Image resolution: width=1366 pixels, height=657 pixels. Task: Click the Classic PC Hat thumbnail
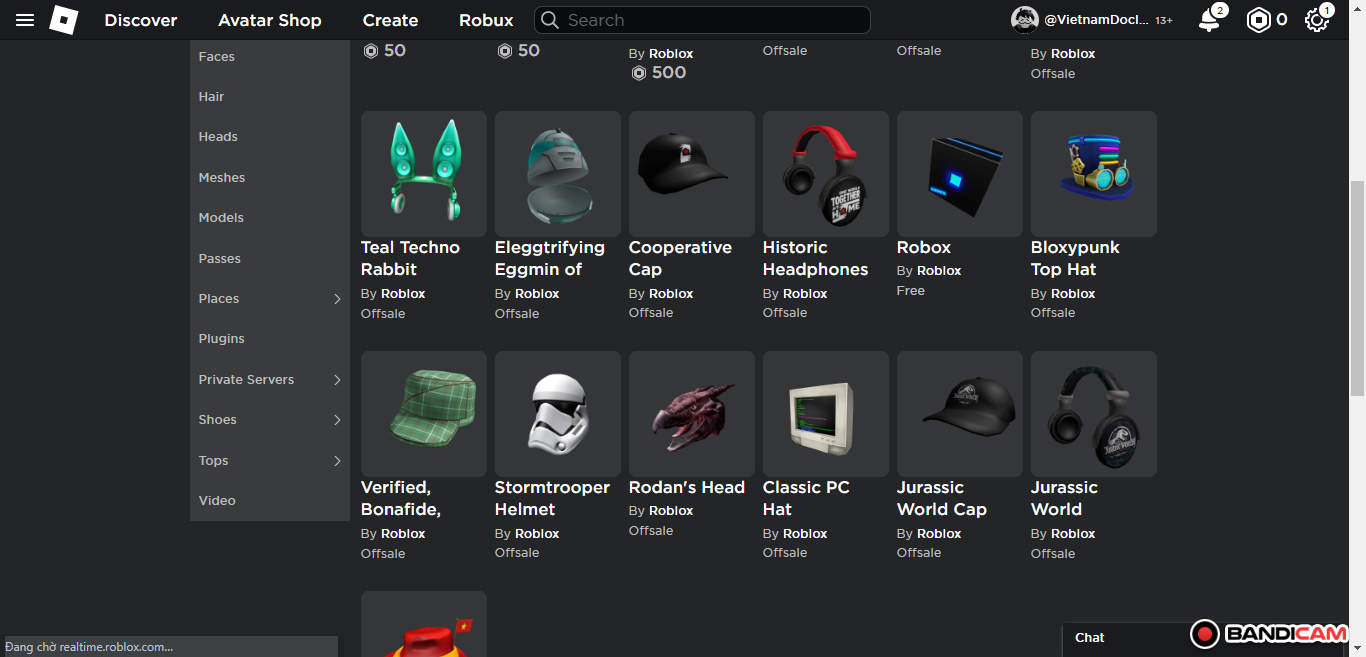826,414
